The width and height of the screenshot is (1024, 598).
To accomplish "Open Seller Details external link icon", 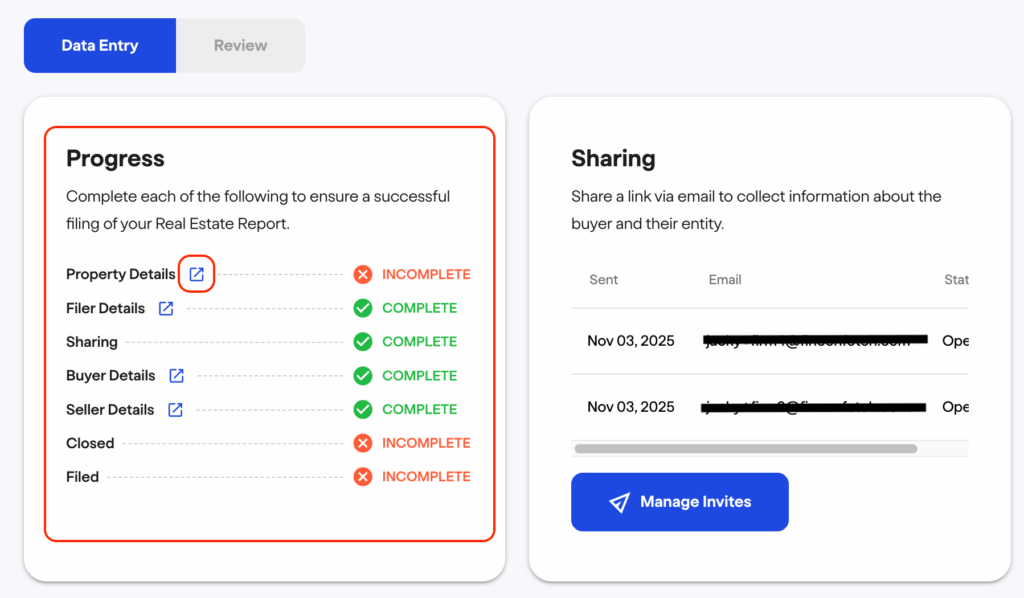I will [x=175, y=410].
